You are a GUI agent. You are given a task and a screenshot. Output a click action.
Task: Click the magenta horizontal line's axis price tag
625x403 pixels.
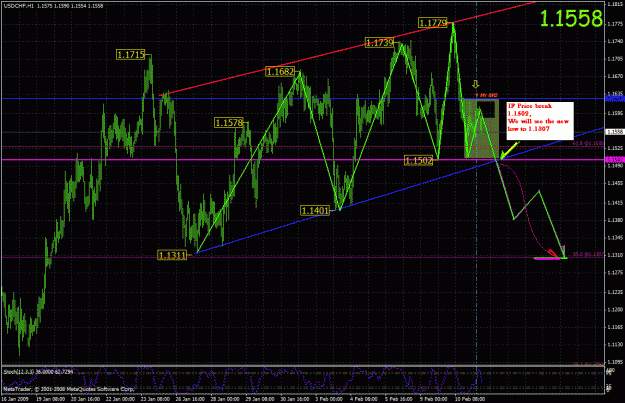(615, 159)
